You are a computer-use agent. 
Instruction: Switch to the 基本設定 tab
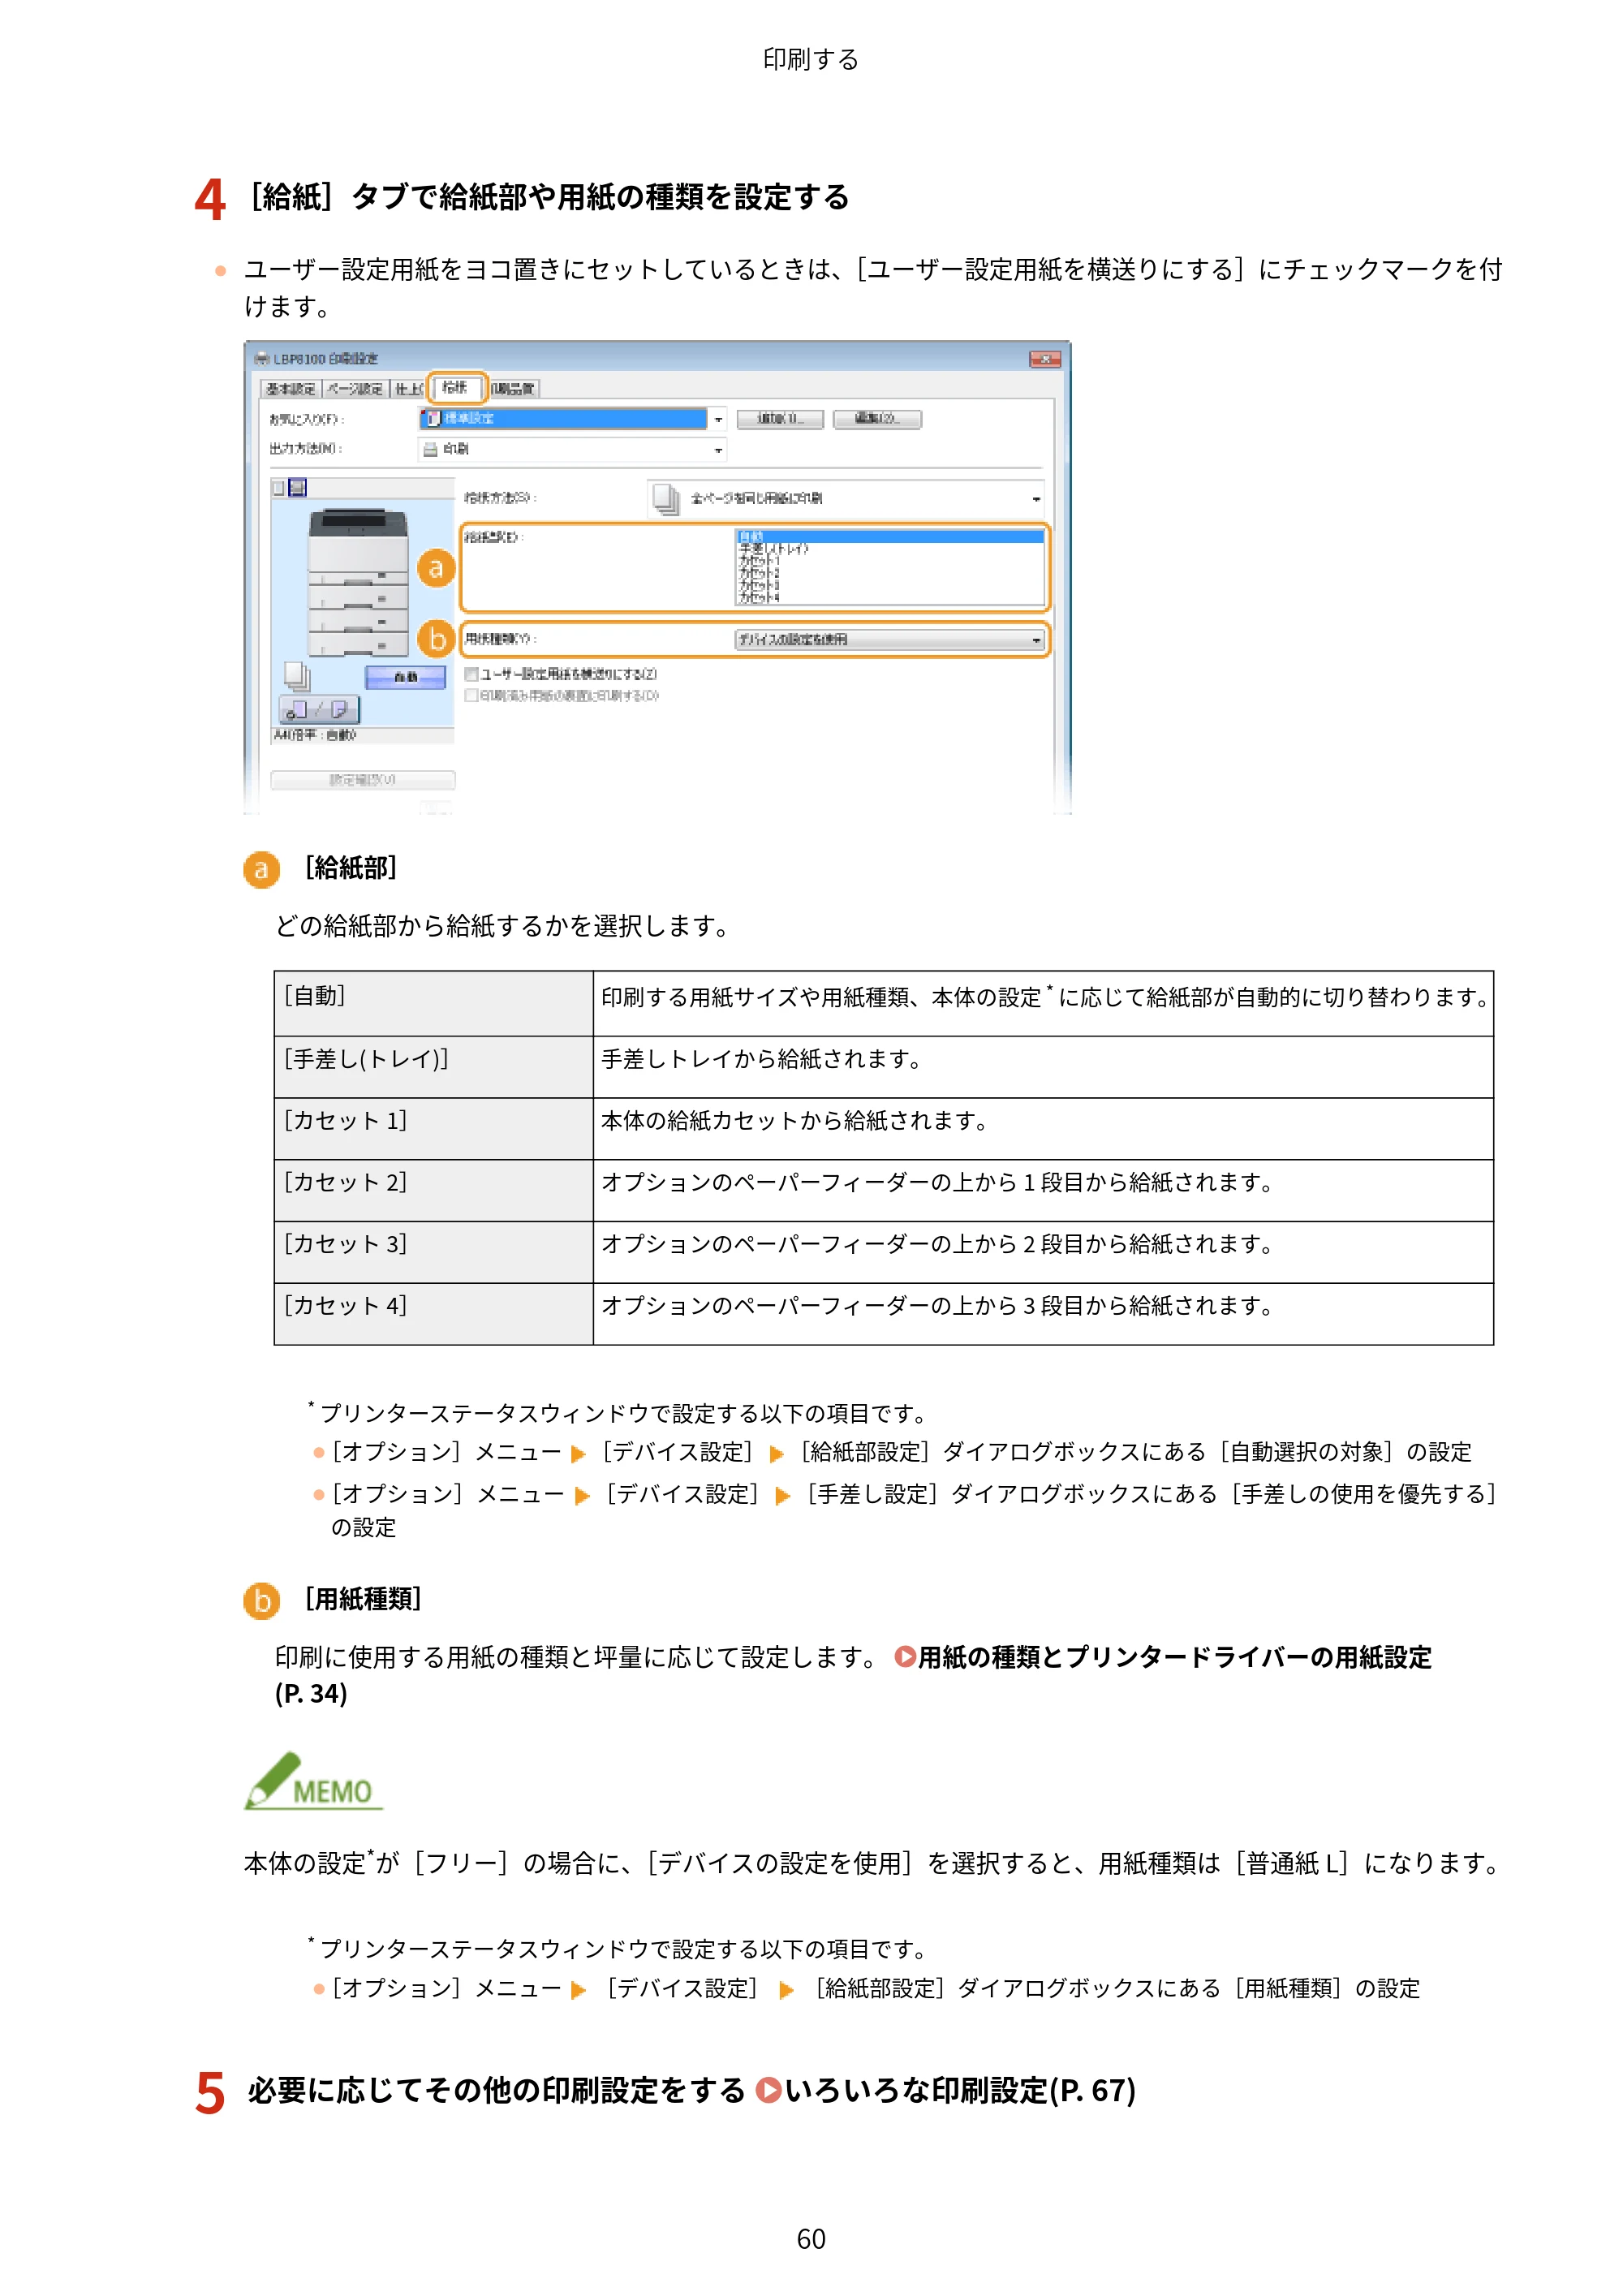pos(290,389)
